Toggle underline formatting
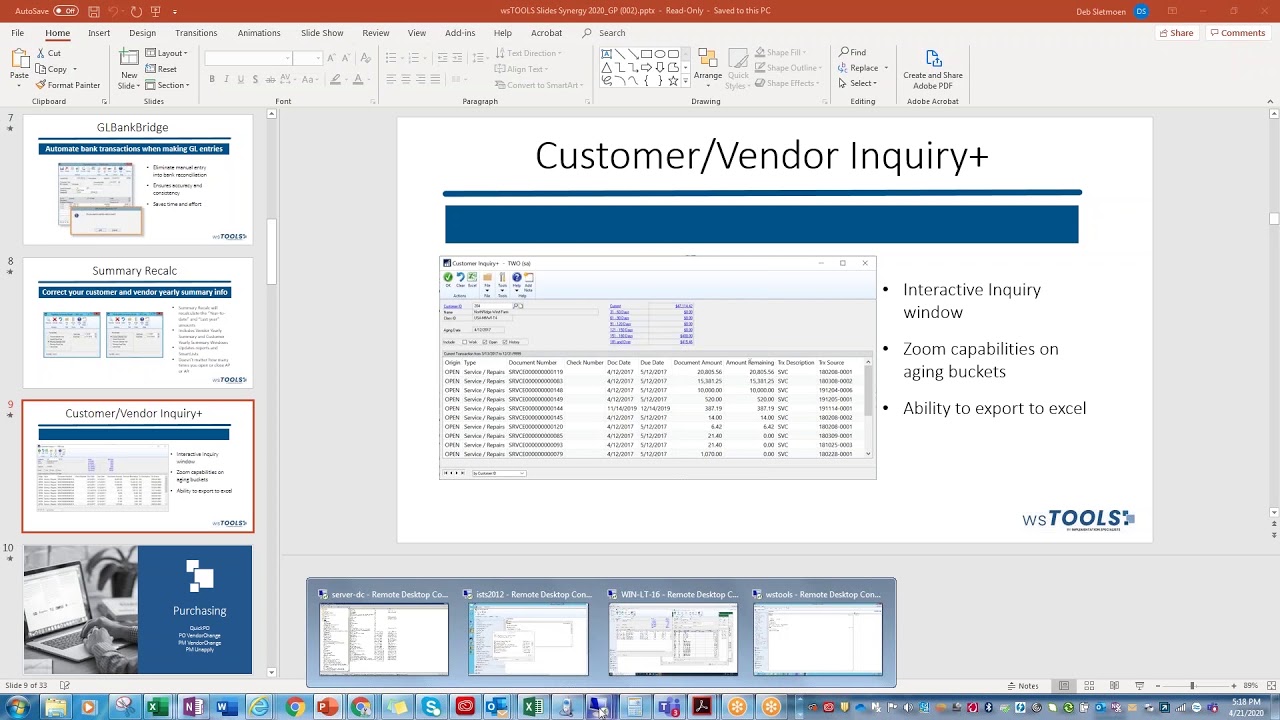This screenshot has width=1280, height=720. click(x=240, y=79)
